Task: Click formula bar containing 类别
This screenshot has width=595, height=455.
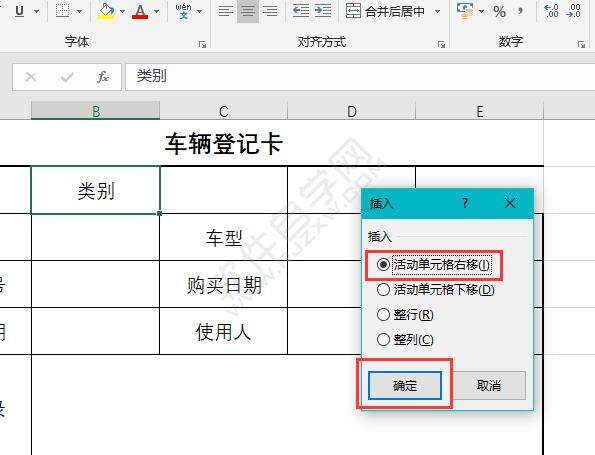Action: tap(360, 77)
